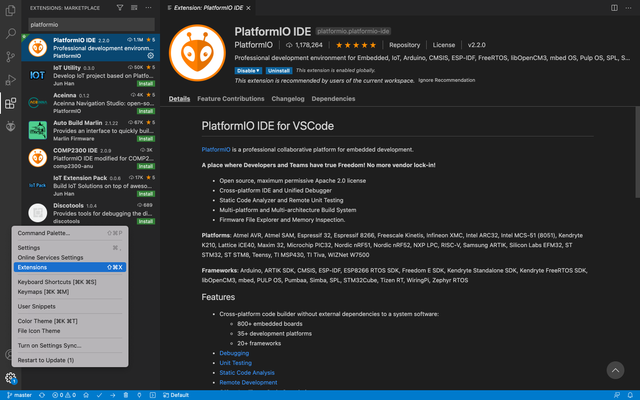Choose Settings from the gear menu
The height and width of the screenshot is (400, 640).
(70, 248)
